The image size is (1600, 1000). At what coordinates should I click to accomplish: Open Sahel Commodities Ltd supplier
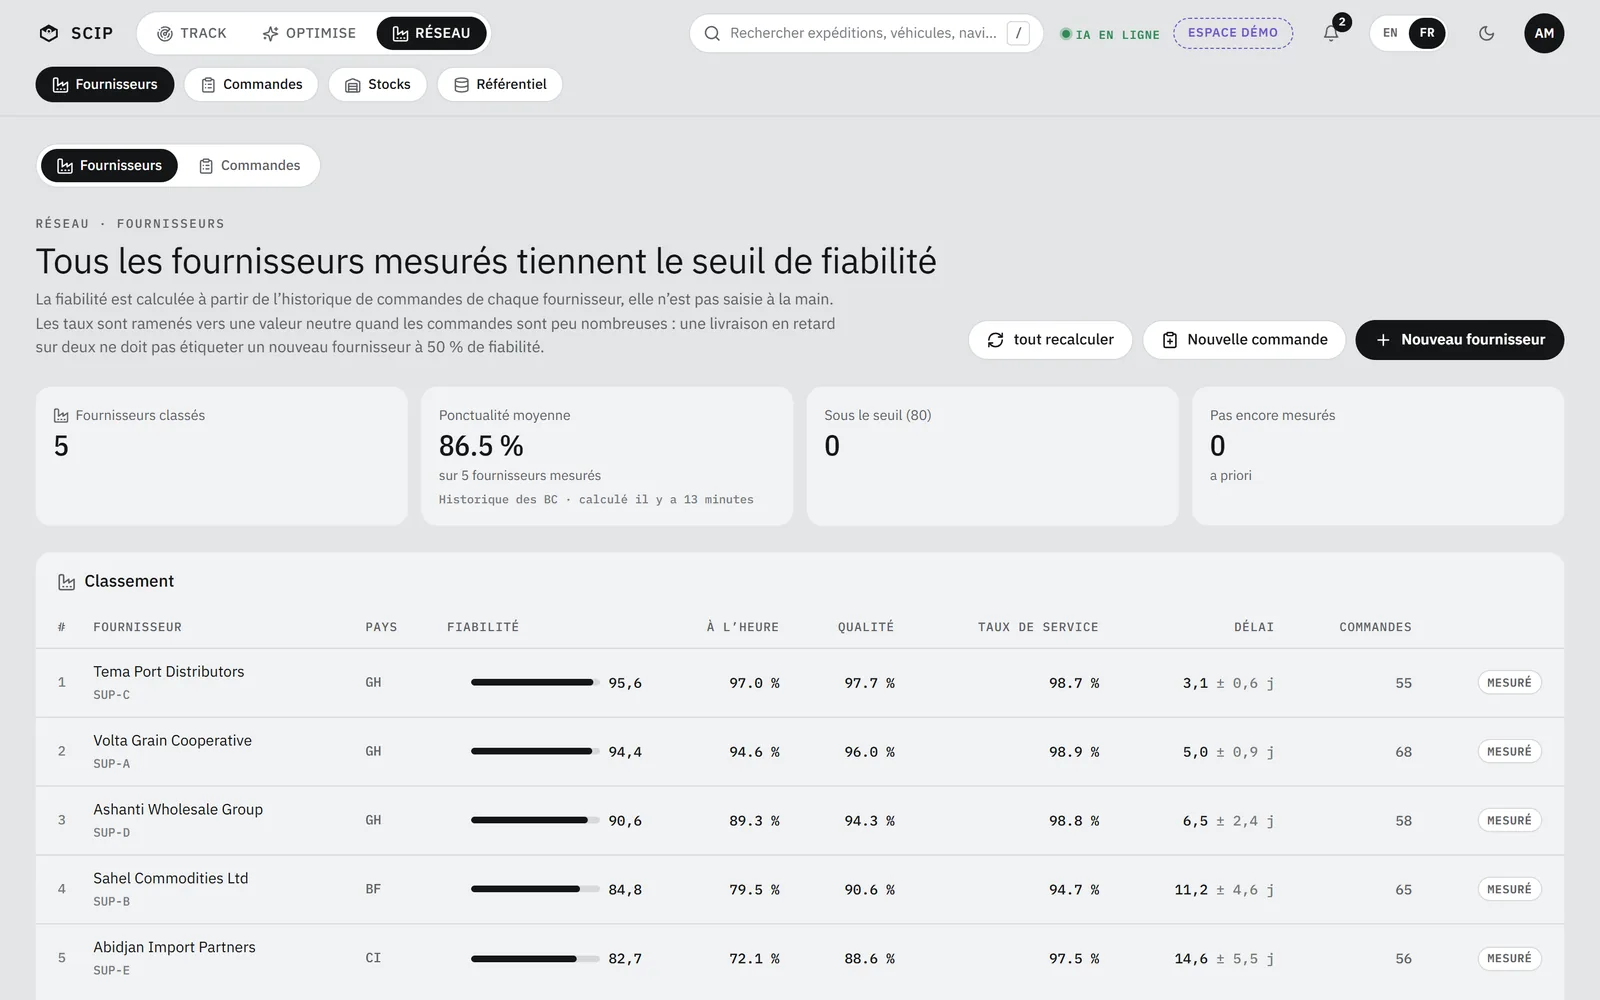click(171, 878)
